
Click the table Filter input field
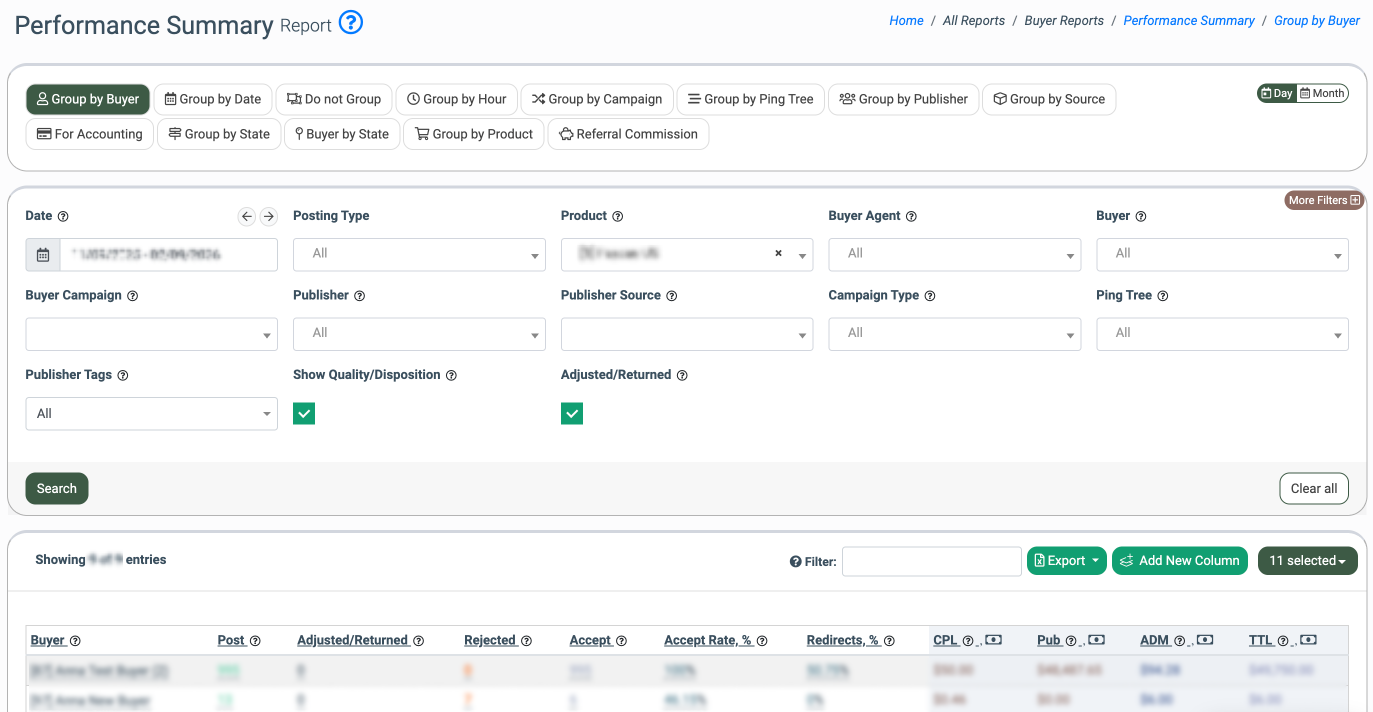(931, 561)
